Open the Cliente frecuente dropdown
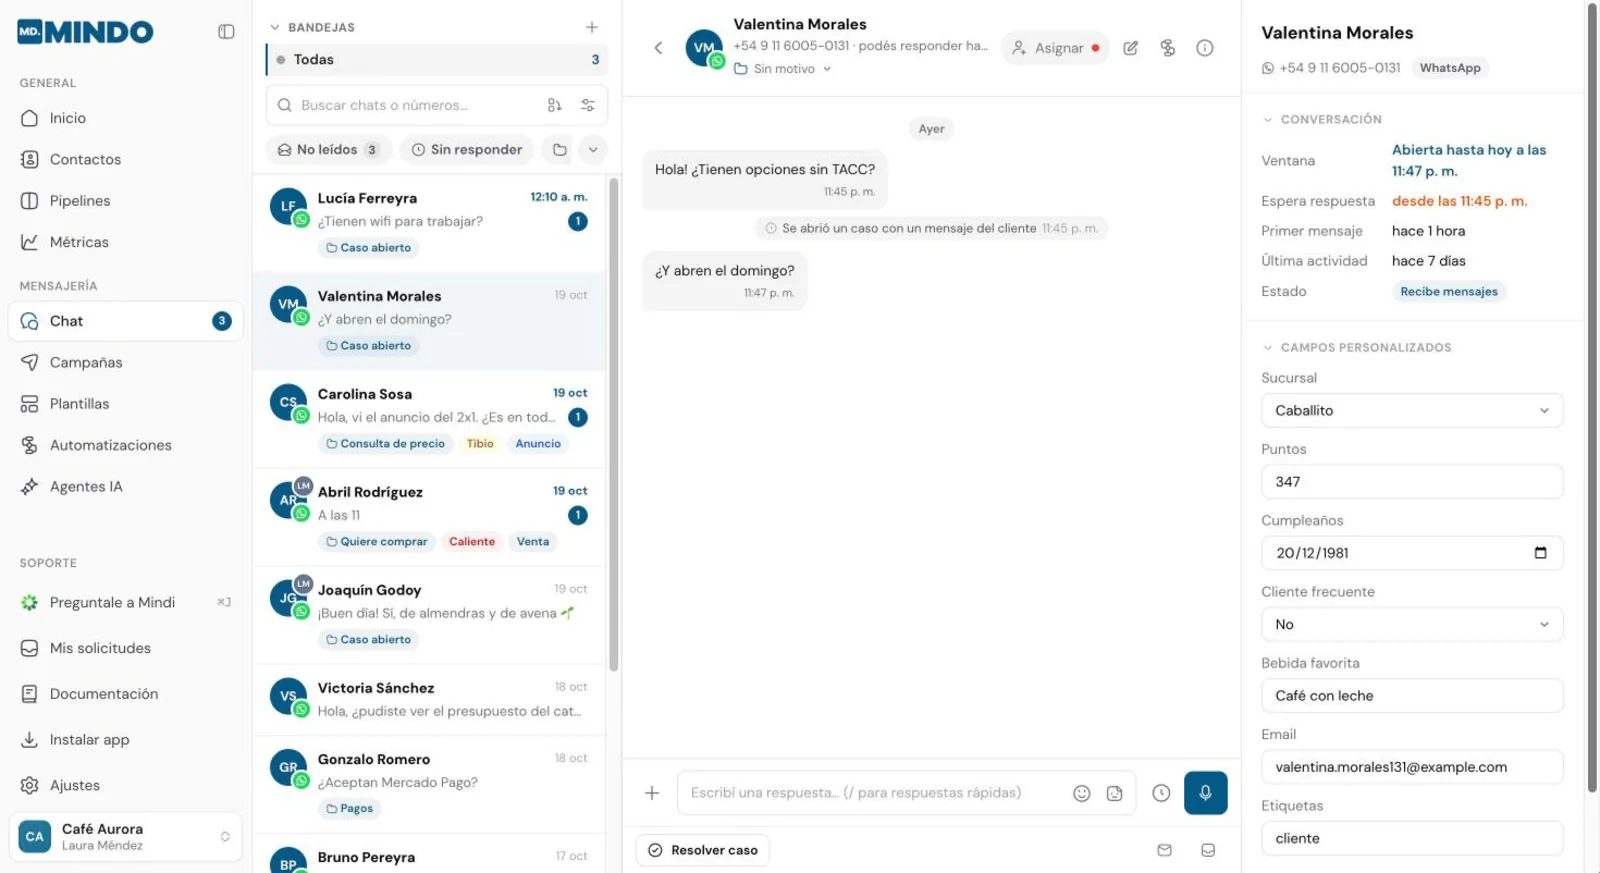 tap(1412, 625)
